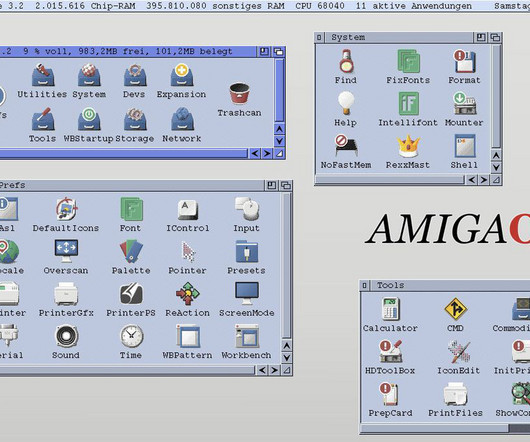This screenshot has width=530, height=442.
Task: Open the WBPattern preferences icon
Action: (x=188, y=336)
